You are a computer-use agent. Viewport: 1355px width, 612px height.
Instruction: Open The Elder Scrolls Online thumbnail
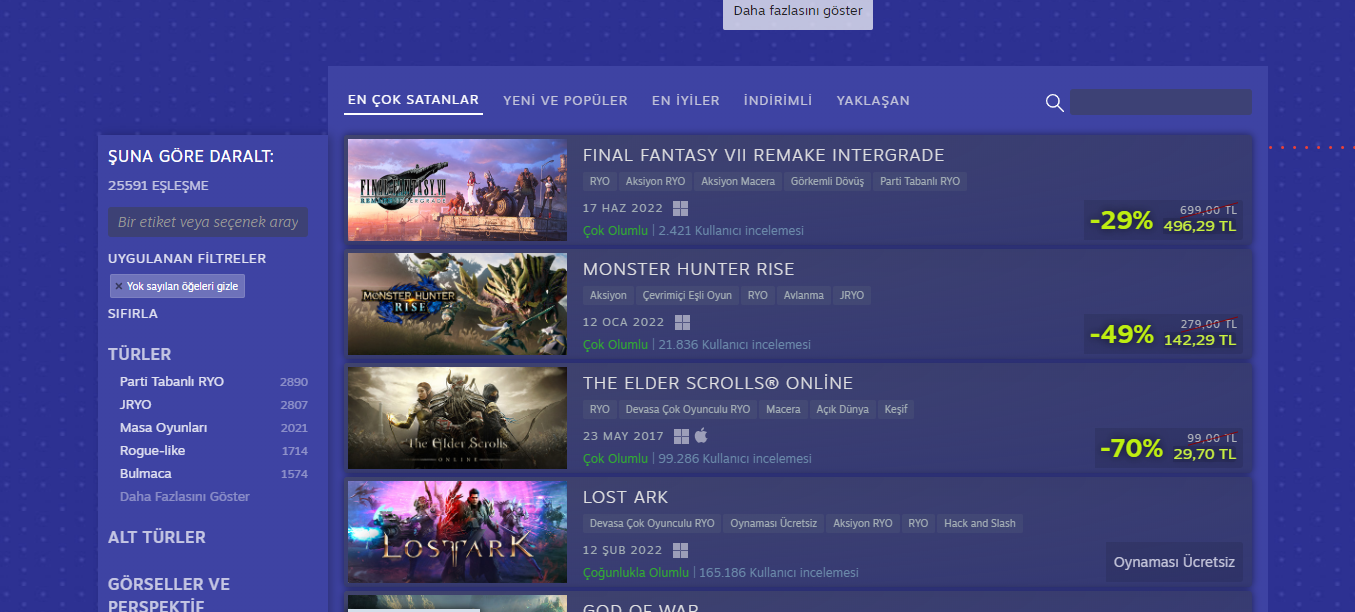(x=458, y=418)
